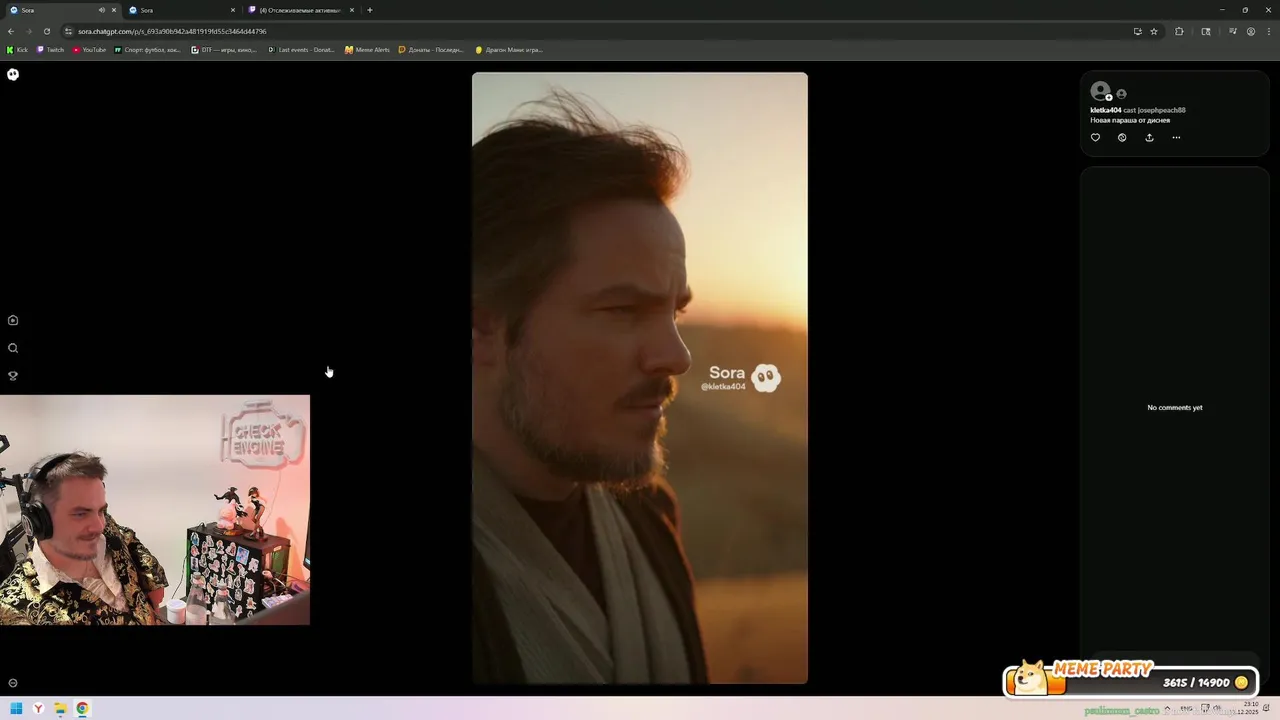This screenshot has height=720, width=1280.
Task: Open the Донаты bookmark
Action: 431,49
